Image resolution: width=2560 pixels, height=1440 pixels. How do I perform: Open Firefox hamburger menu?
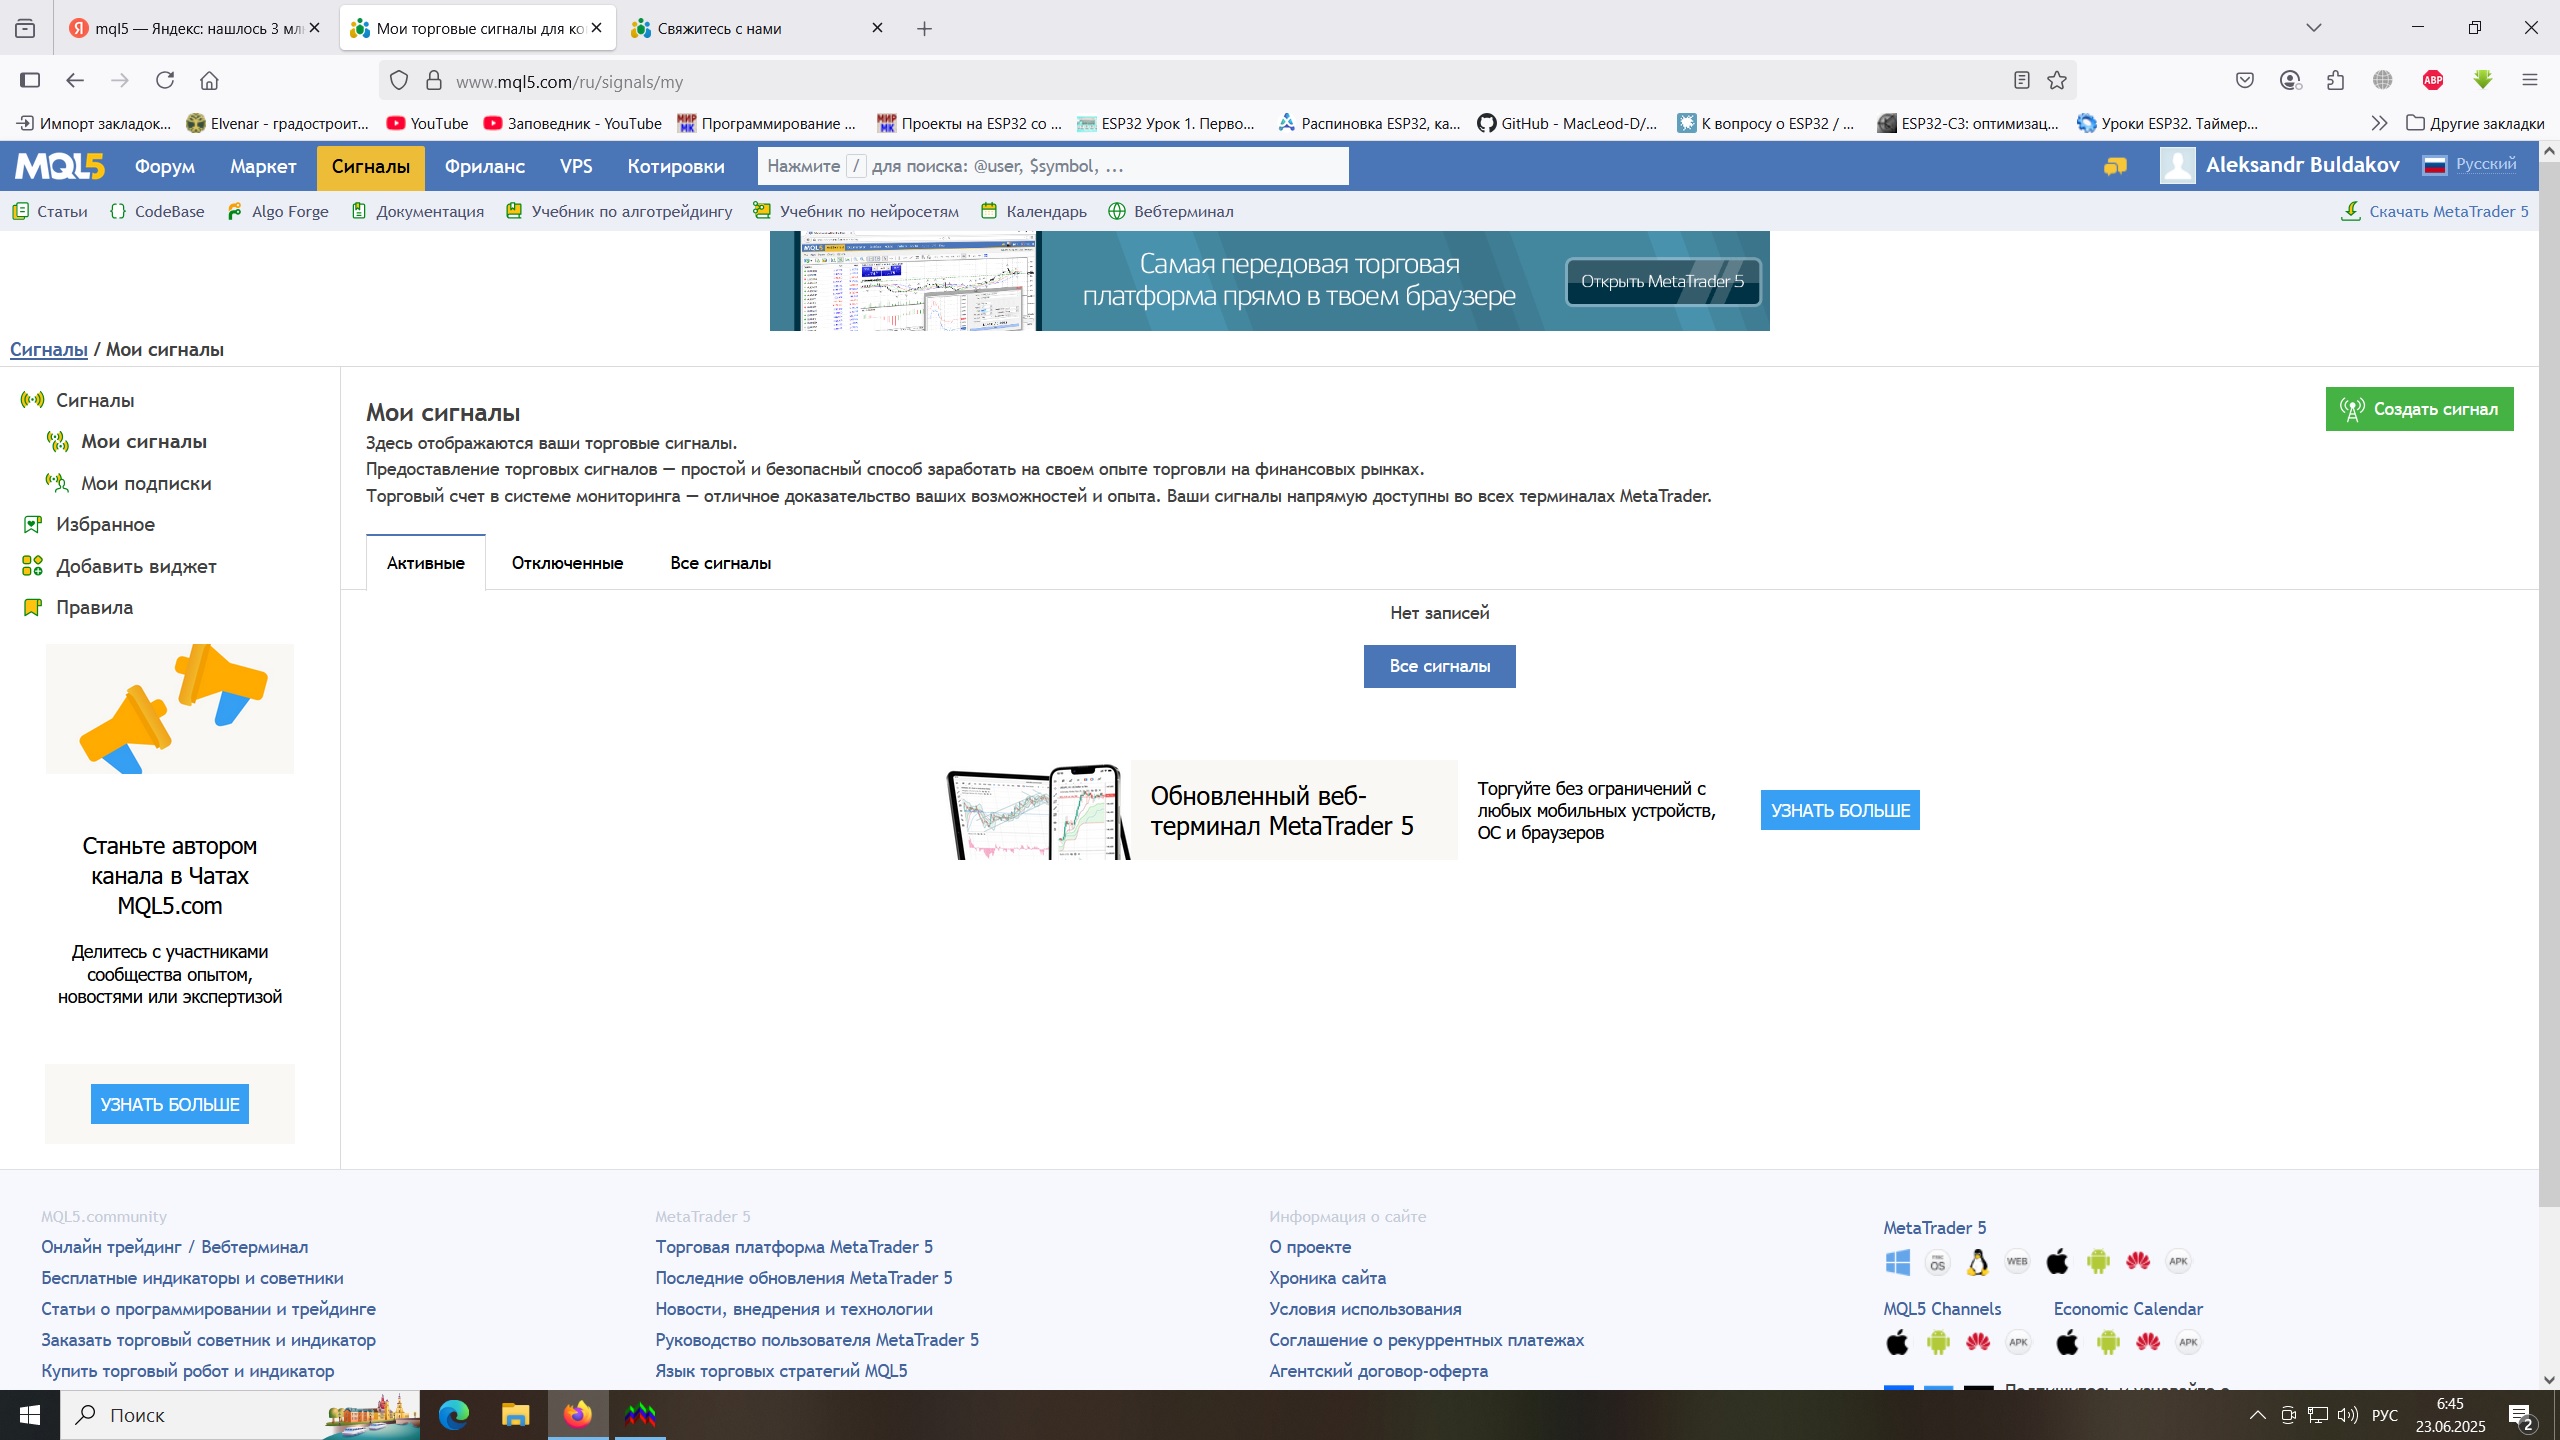[2530, 81]
